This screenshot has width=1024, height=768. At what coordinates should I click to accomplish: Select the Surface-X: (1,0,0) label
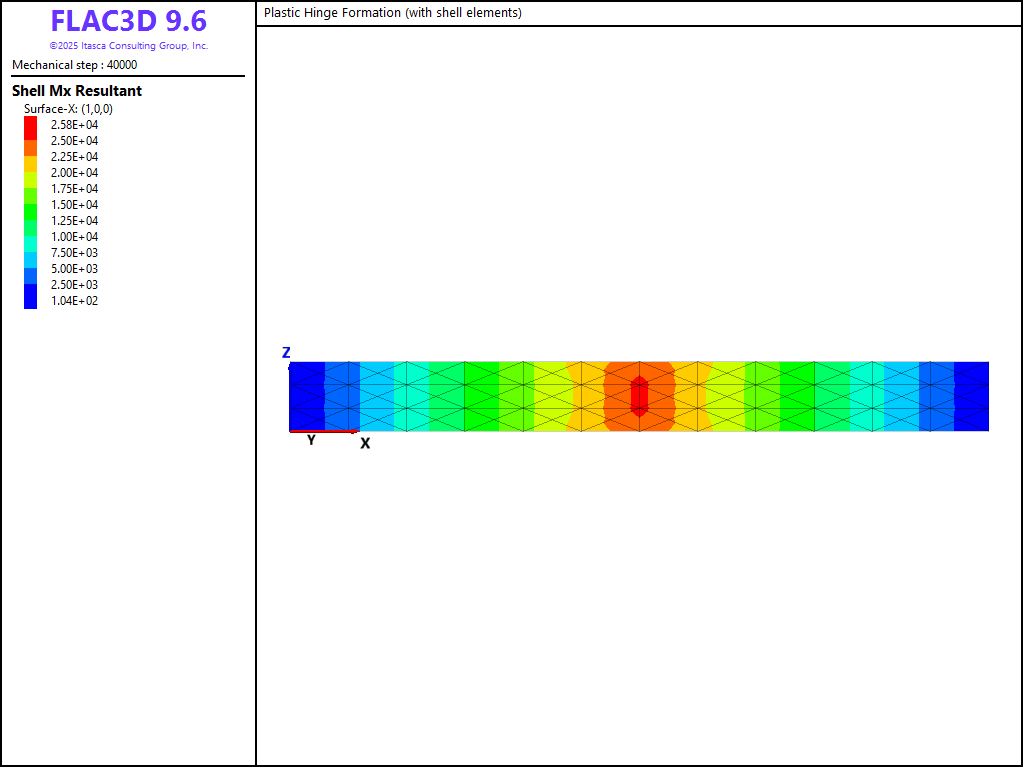(x=68, y=109)
